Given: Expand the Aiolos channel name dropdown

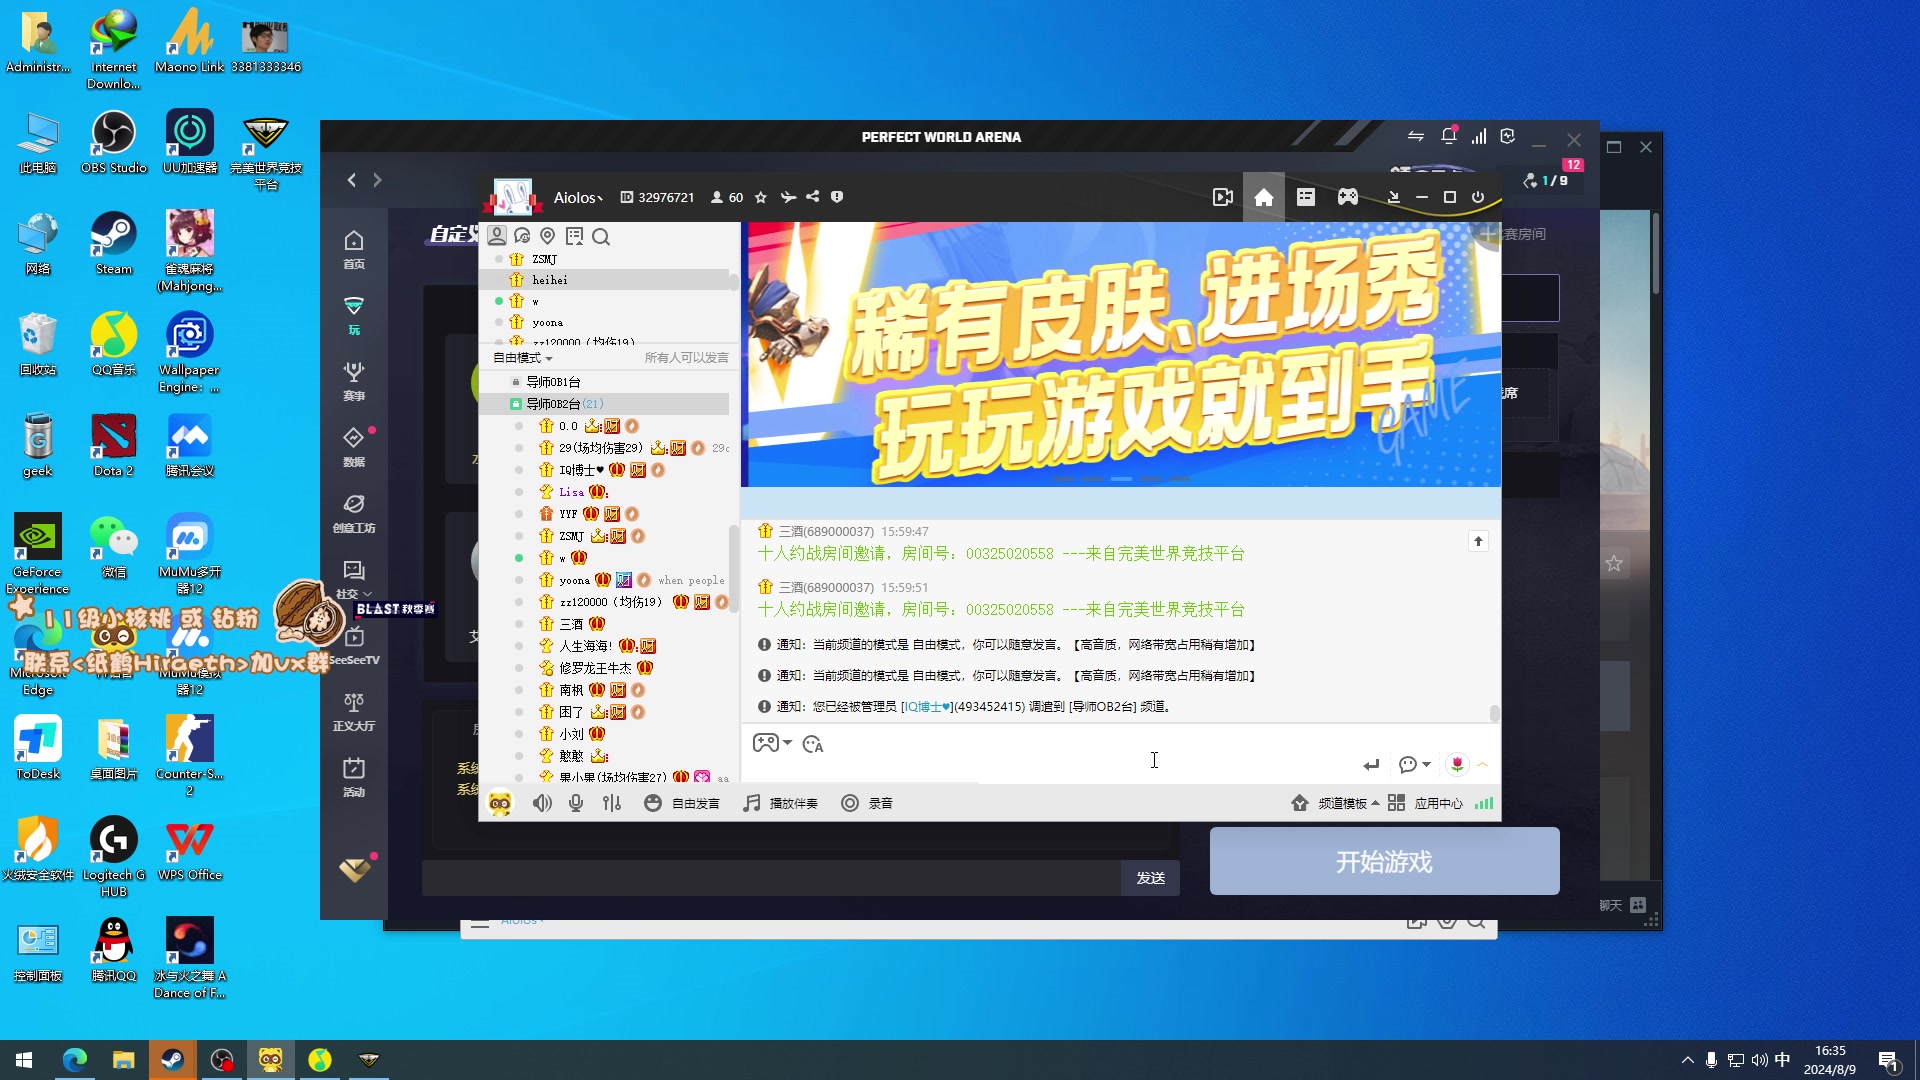Looking at the screenshot, I should [579, 198].
